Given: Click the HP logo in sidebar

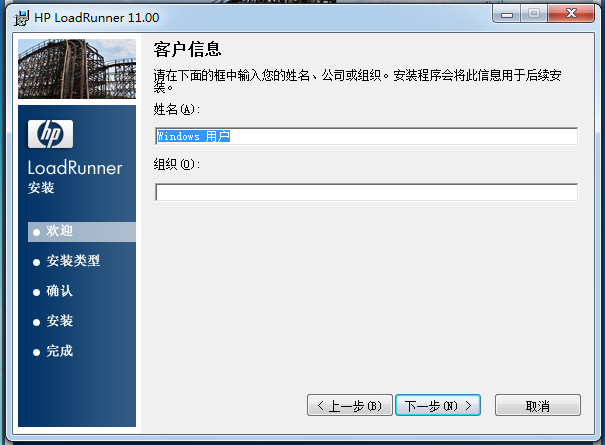Looking at the screenshot, I should (50, 134).
